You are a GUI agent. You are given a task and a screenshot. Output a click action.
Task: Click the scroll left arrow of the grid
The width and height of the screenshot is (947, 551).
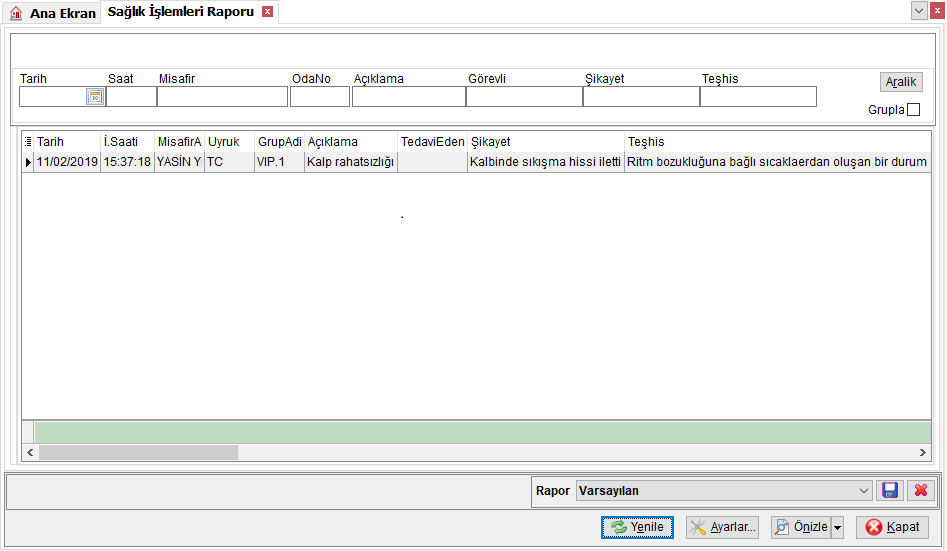30,453
